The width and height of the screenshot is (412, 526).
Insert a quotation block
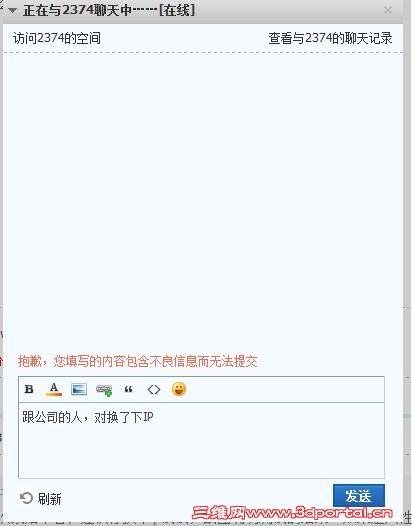click(128, 389)
